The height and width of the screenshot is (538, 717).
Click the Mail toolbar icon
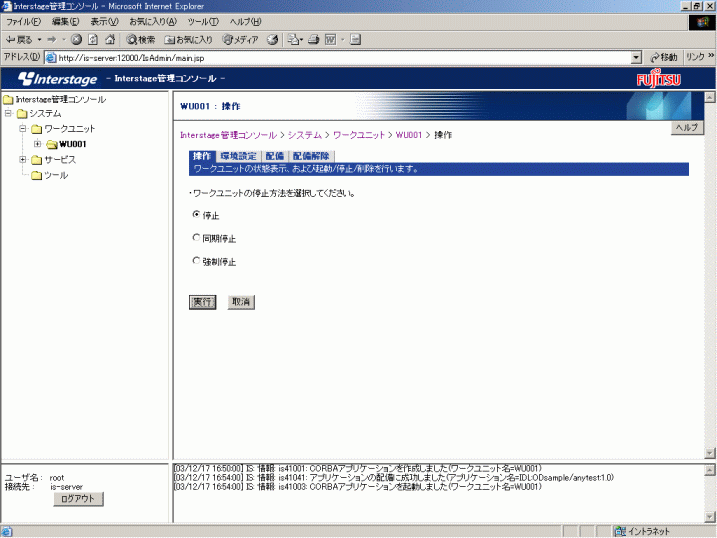pyautogui.click(x=293, y=40)
